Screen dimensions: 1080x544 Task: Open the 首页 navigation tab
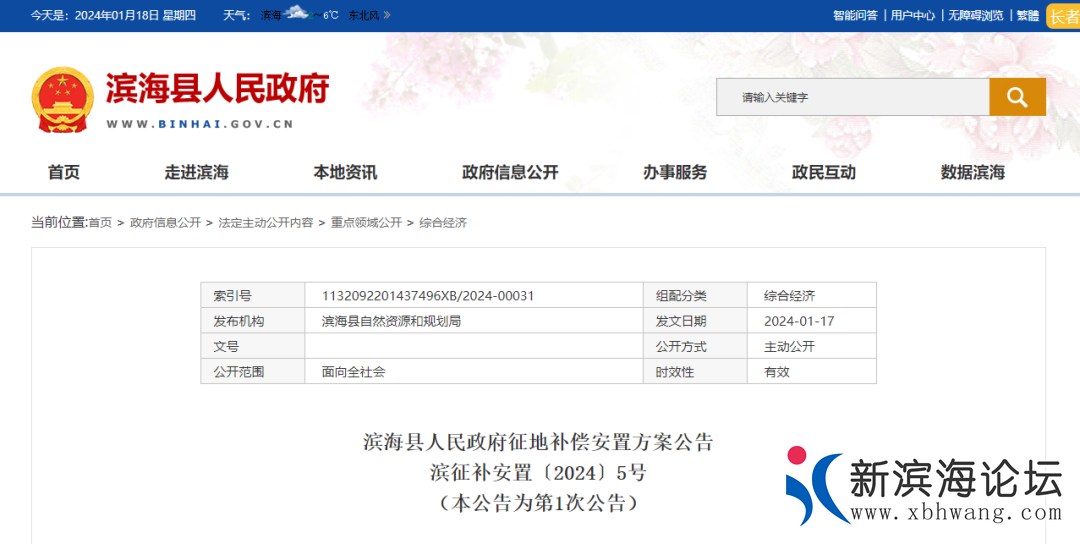tap(64, 172)
